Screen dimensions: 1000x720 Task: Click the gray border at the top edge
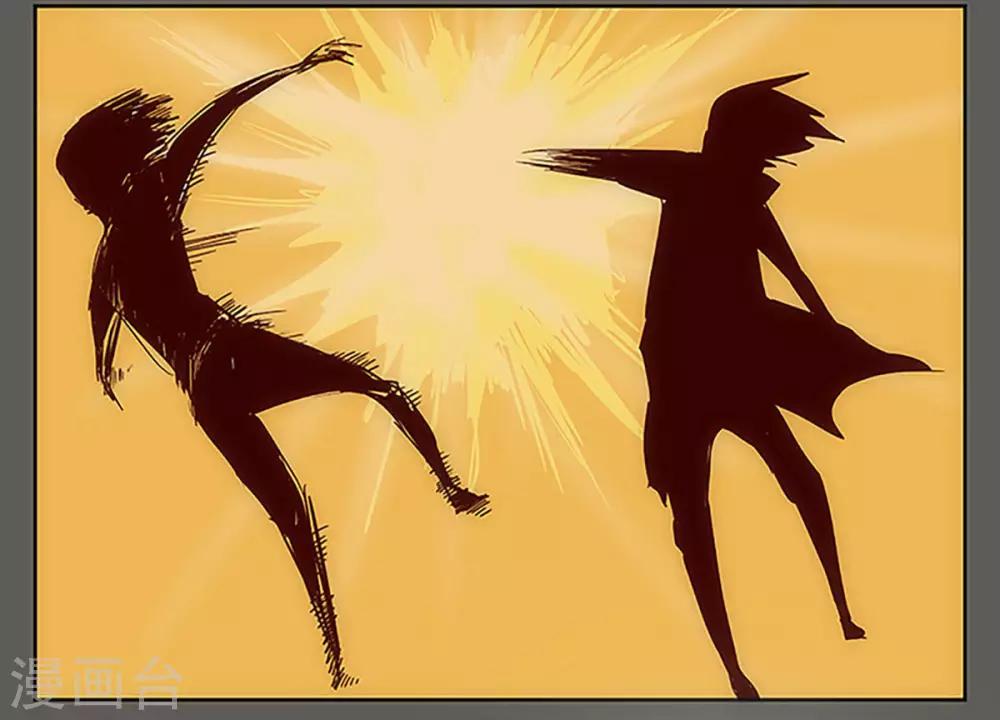(x=500, y=4)
